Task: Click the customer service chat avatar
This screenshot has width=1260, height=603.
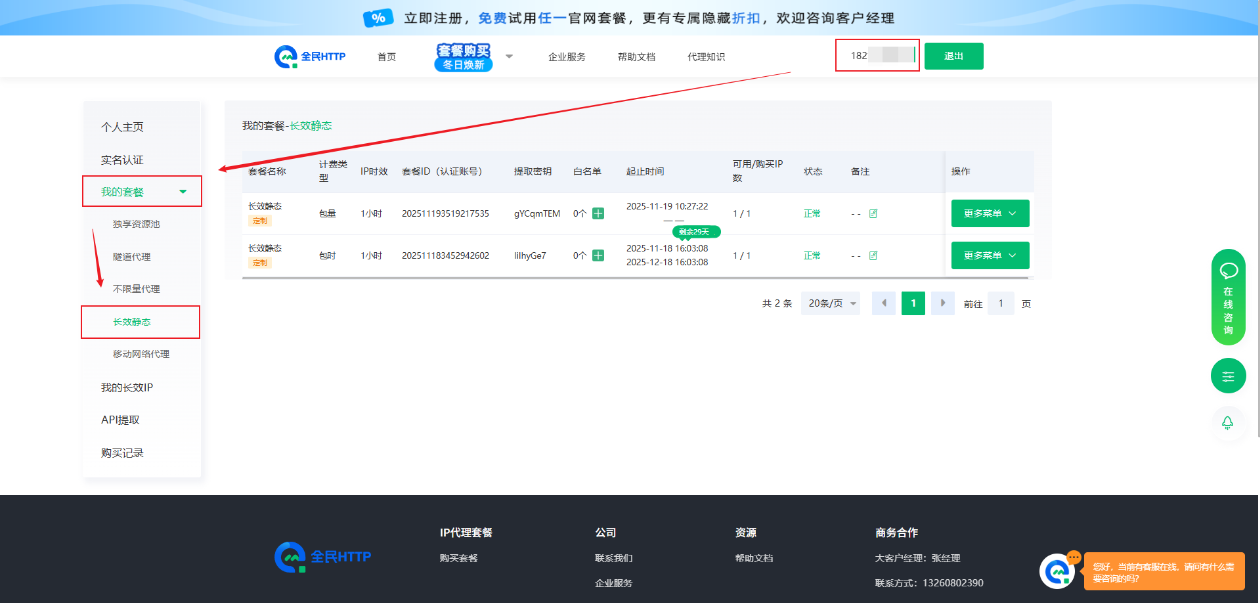Action: pos(1057,571)
